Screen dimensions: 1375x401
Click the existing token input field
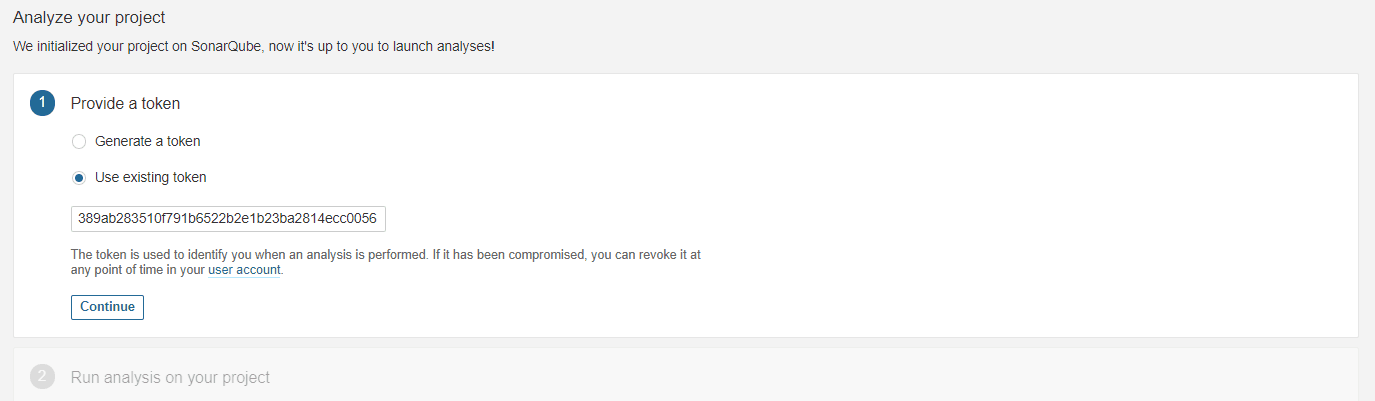(x=228, y=219)
